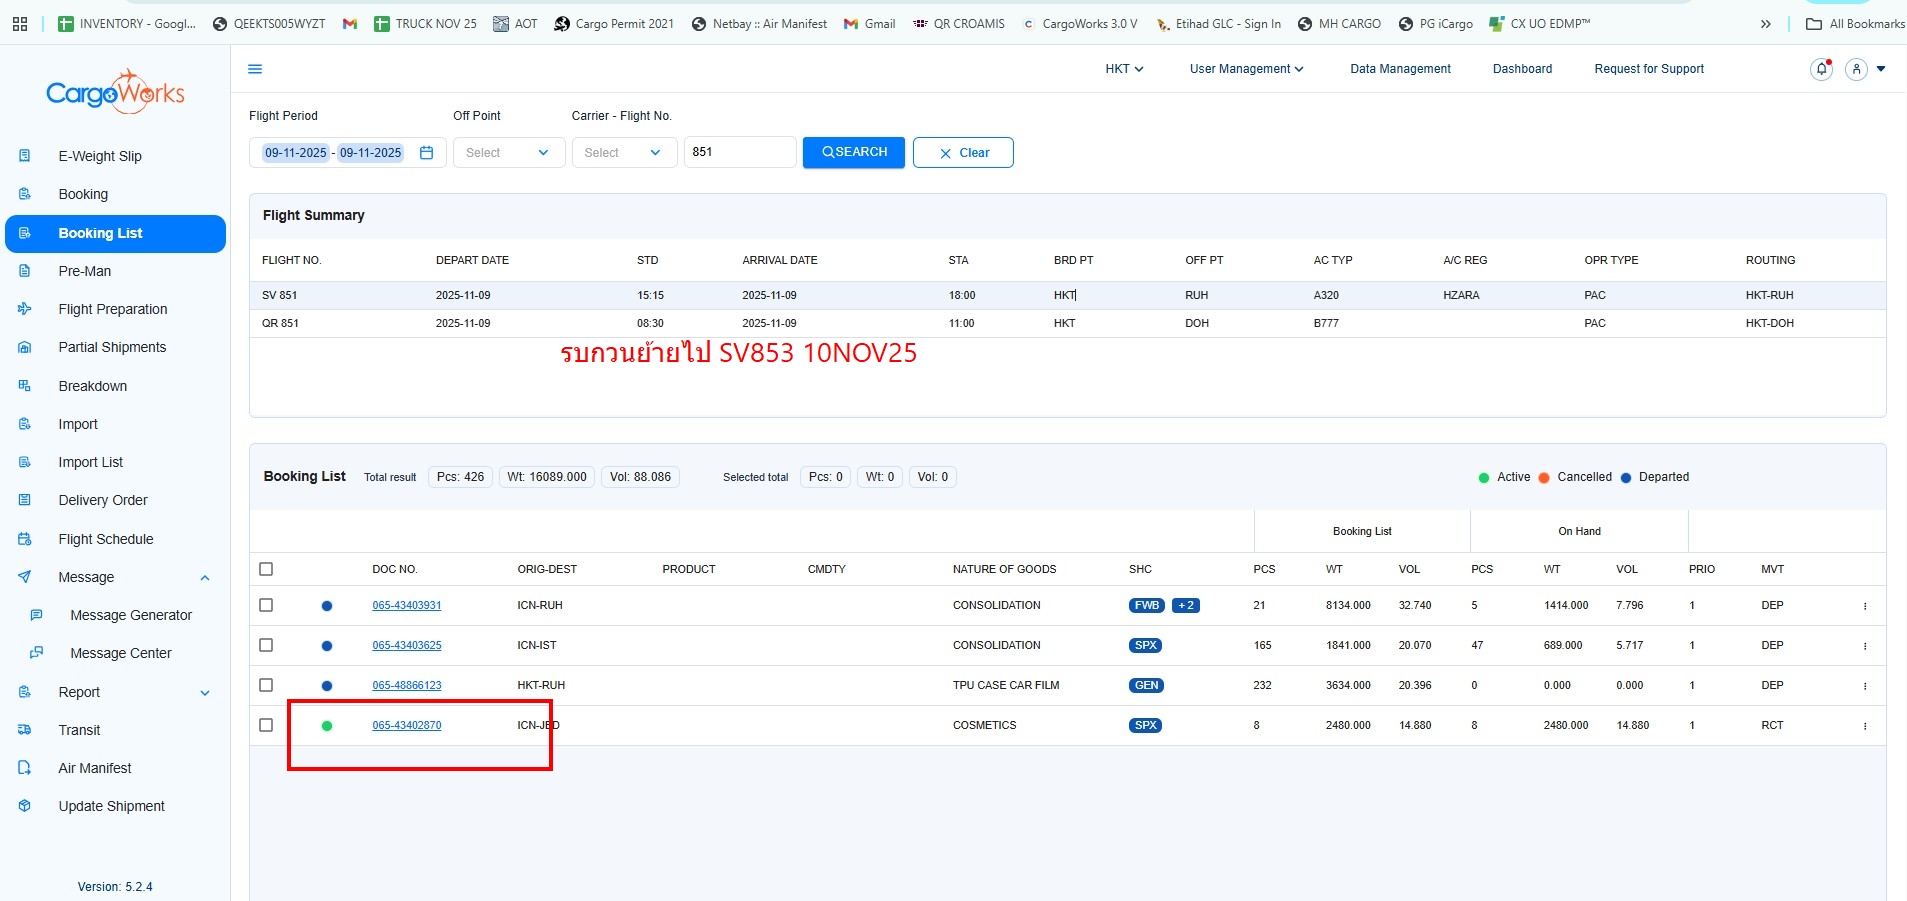
Task: Open Flight Schedule in sidebar
Action: click(x=106, y=539)
